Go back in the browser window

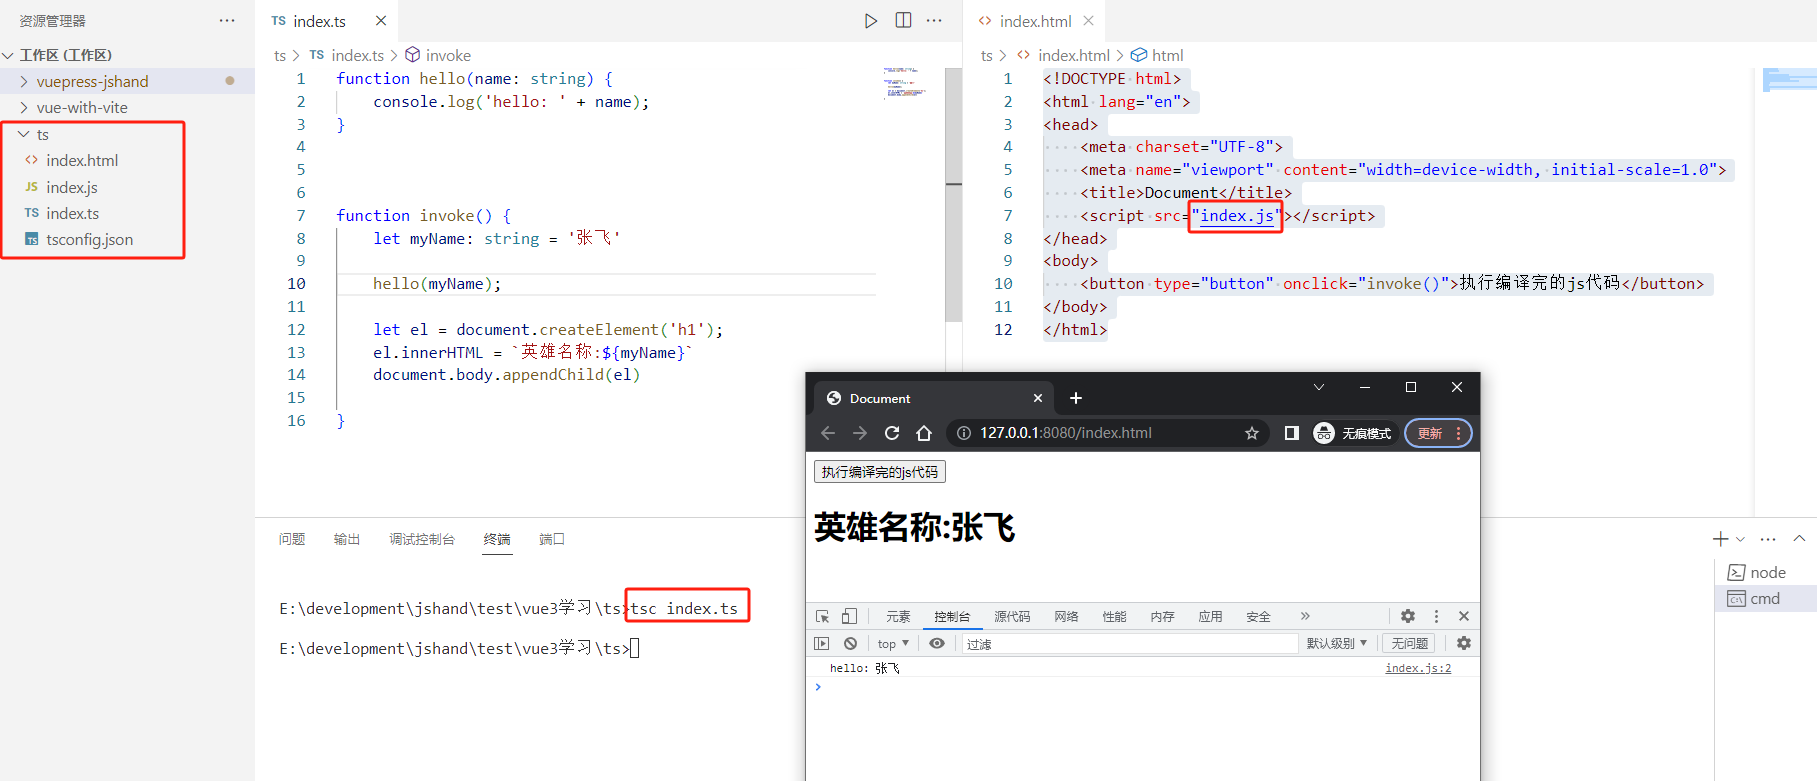(x=828, y=433)
